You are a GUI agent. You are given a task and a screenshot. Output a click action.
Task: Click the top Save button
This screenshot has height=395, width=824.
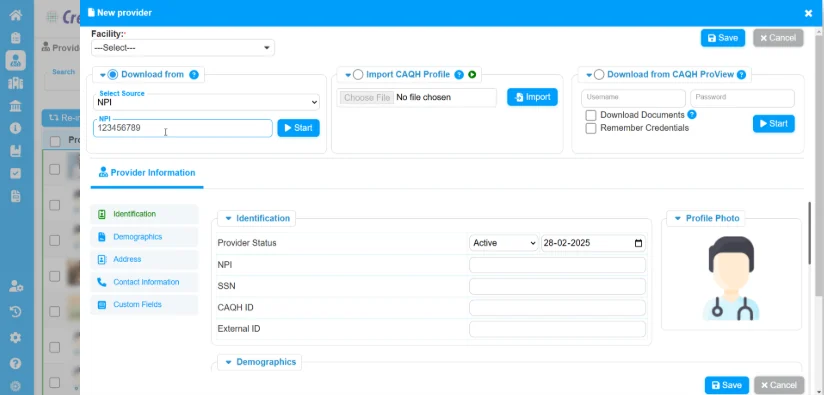(723, 38)
